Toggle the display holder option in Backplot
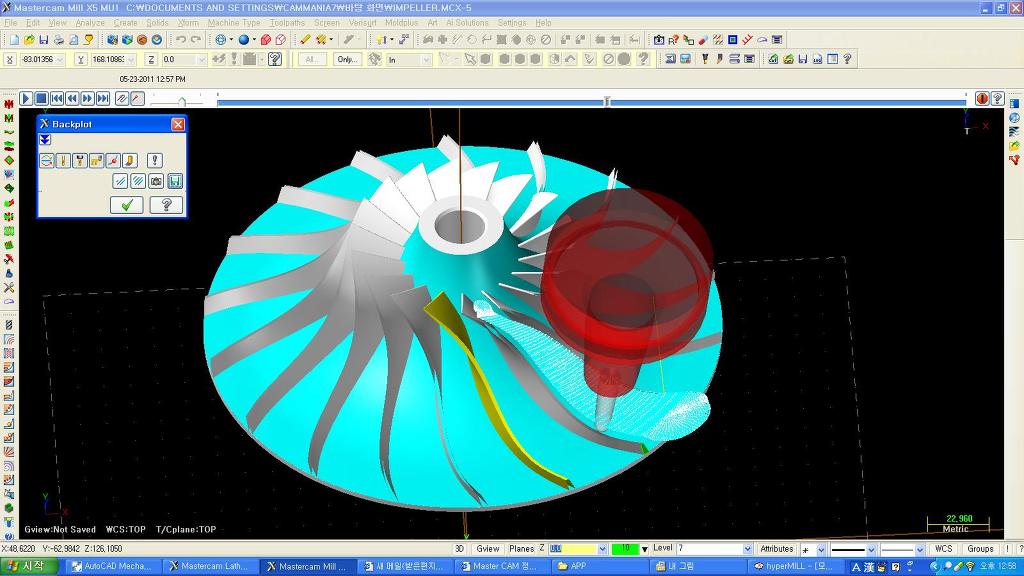Image resolution: width=1024 pixels, height=576 pixels. 80,160
